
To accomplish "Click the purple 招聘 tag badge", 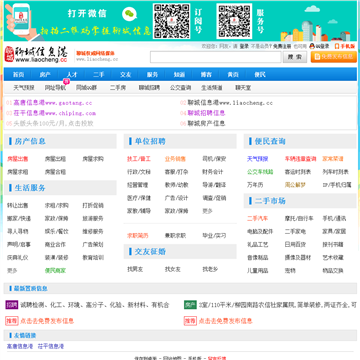I will coord(12,305).
